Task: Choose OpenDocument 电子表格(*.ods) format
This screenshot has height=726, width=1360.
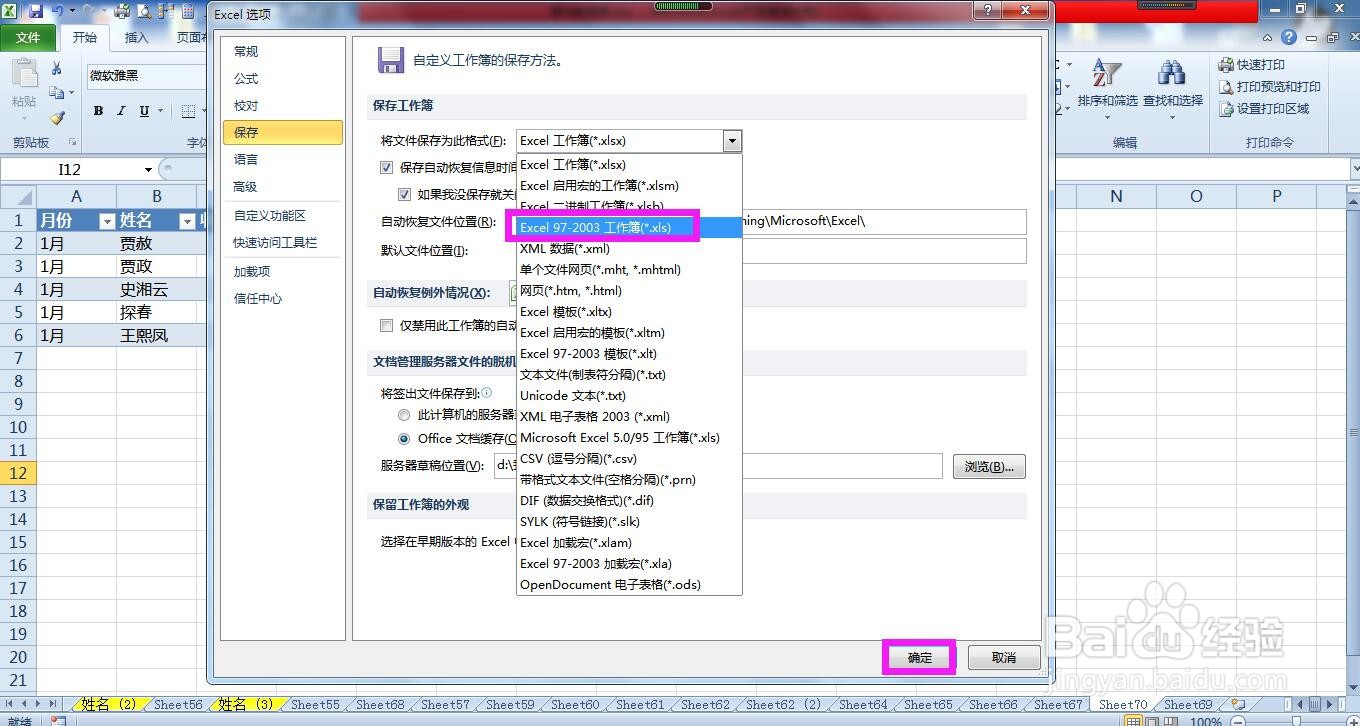Action: coord(629,584)
